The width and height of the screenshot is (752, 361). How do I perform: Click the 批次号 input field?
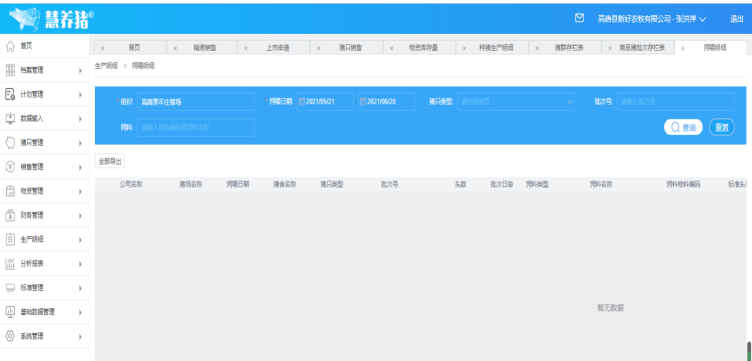[676, 102]
